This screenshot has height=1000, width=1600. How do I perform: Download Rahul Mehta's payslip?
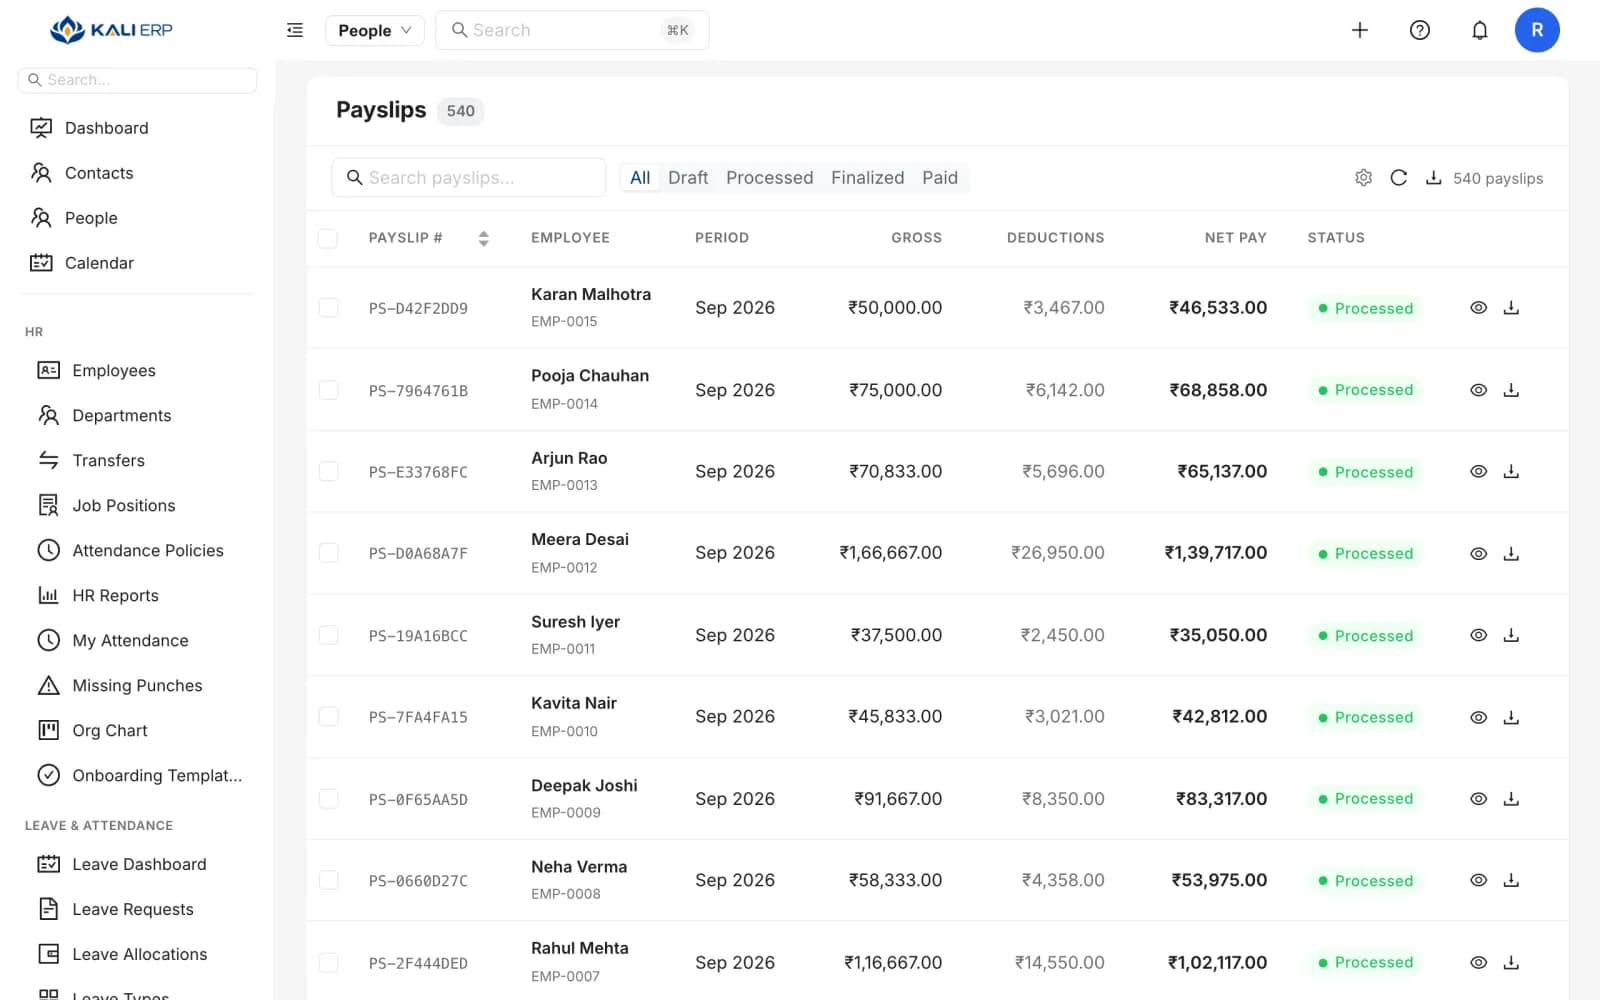[1512, 962]
